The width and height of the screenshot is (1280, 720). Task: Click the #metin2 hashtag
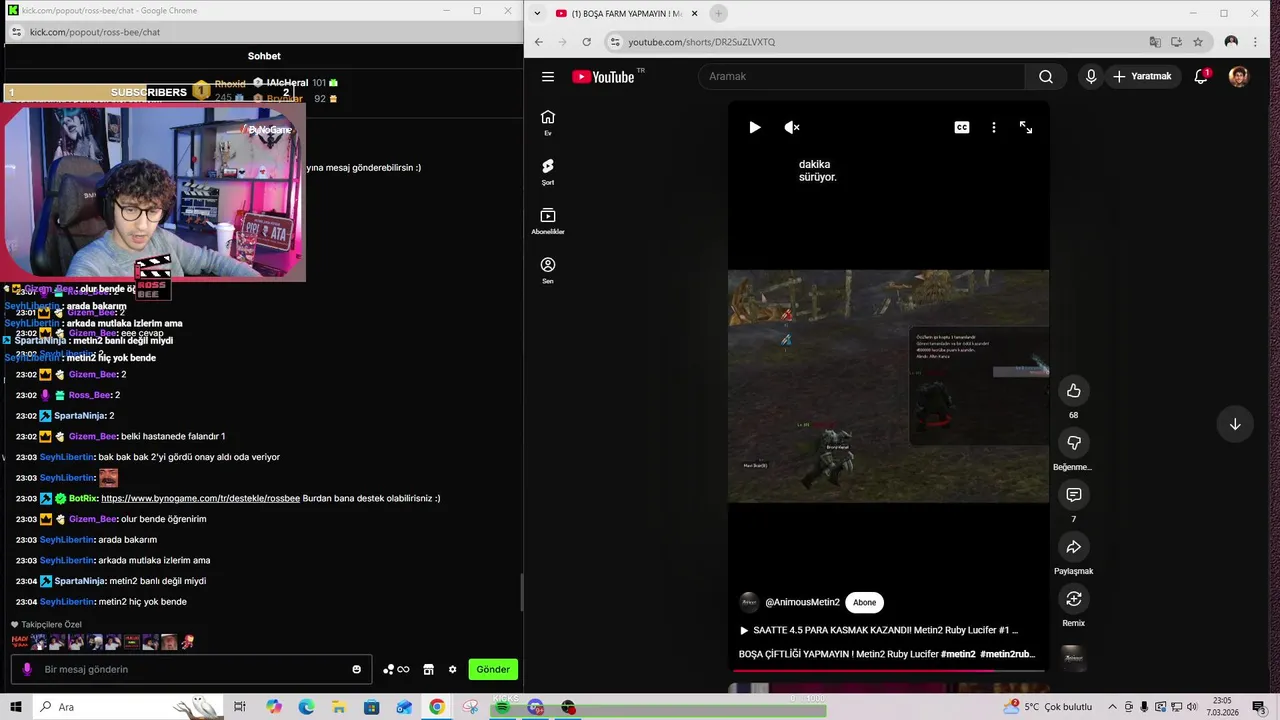point(958,654)
